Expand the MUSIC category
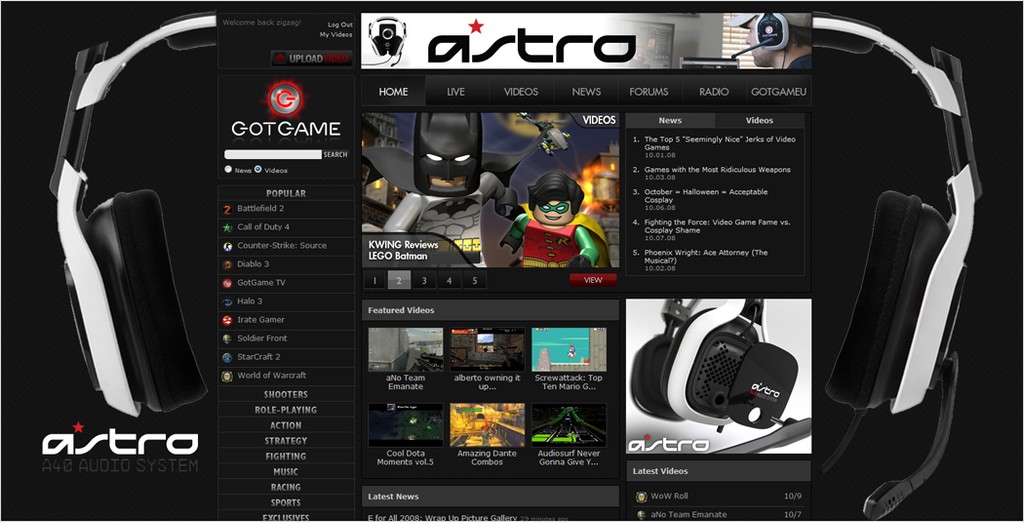Viewport: 1024px width, 522px height. (x=286, y=472)
